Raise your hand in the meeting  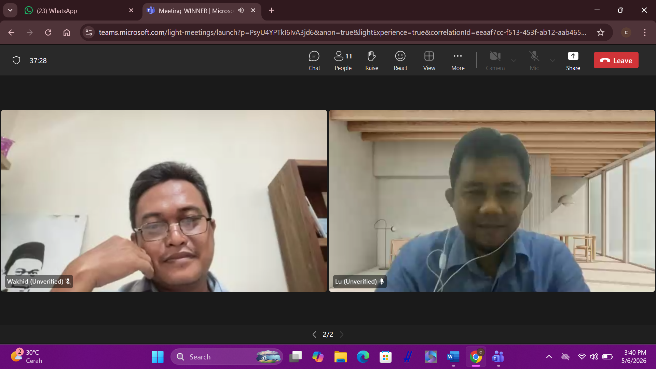click(x=372, y=60)
